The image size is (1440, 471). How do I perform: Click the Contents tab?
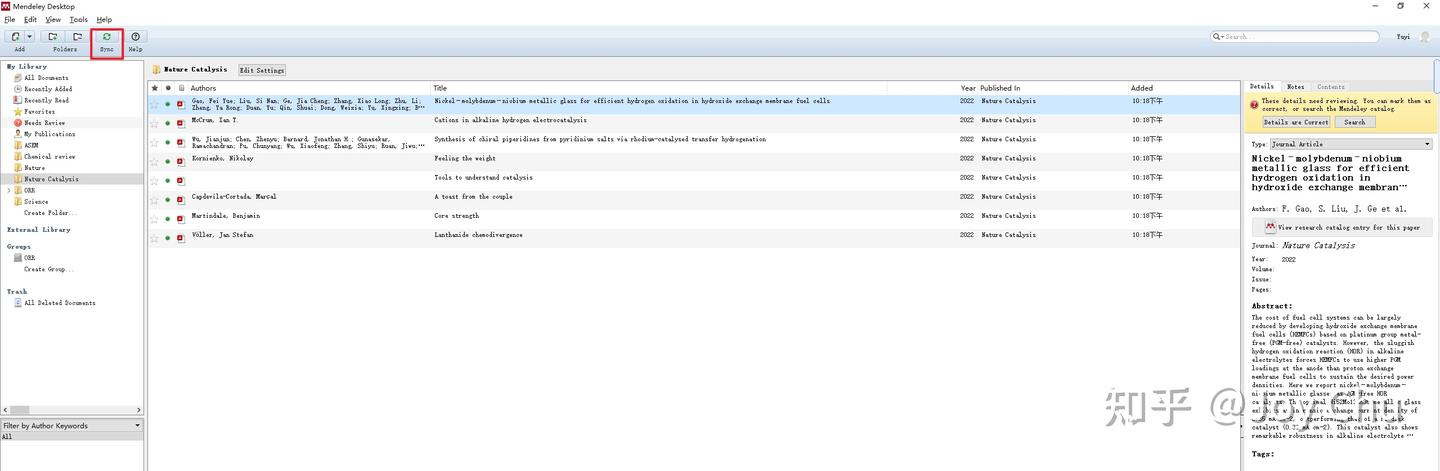[1330, 87]
